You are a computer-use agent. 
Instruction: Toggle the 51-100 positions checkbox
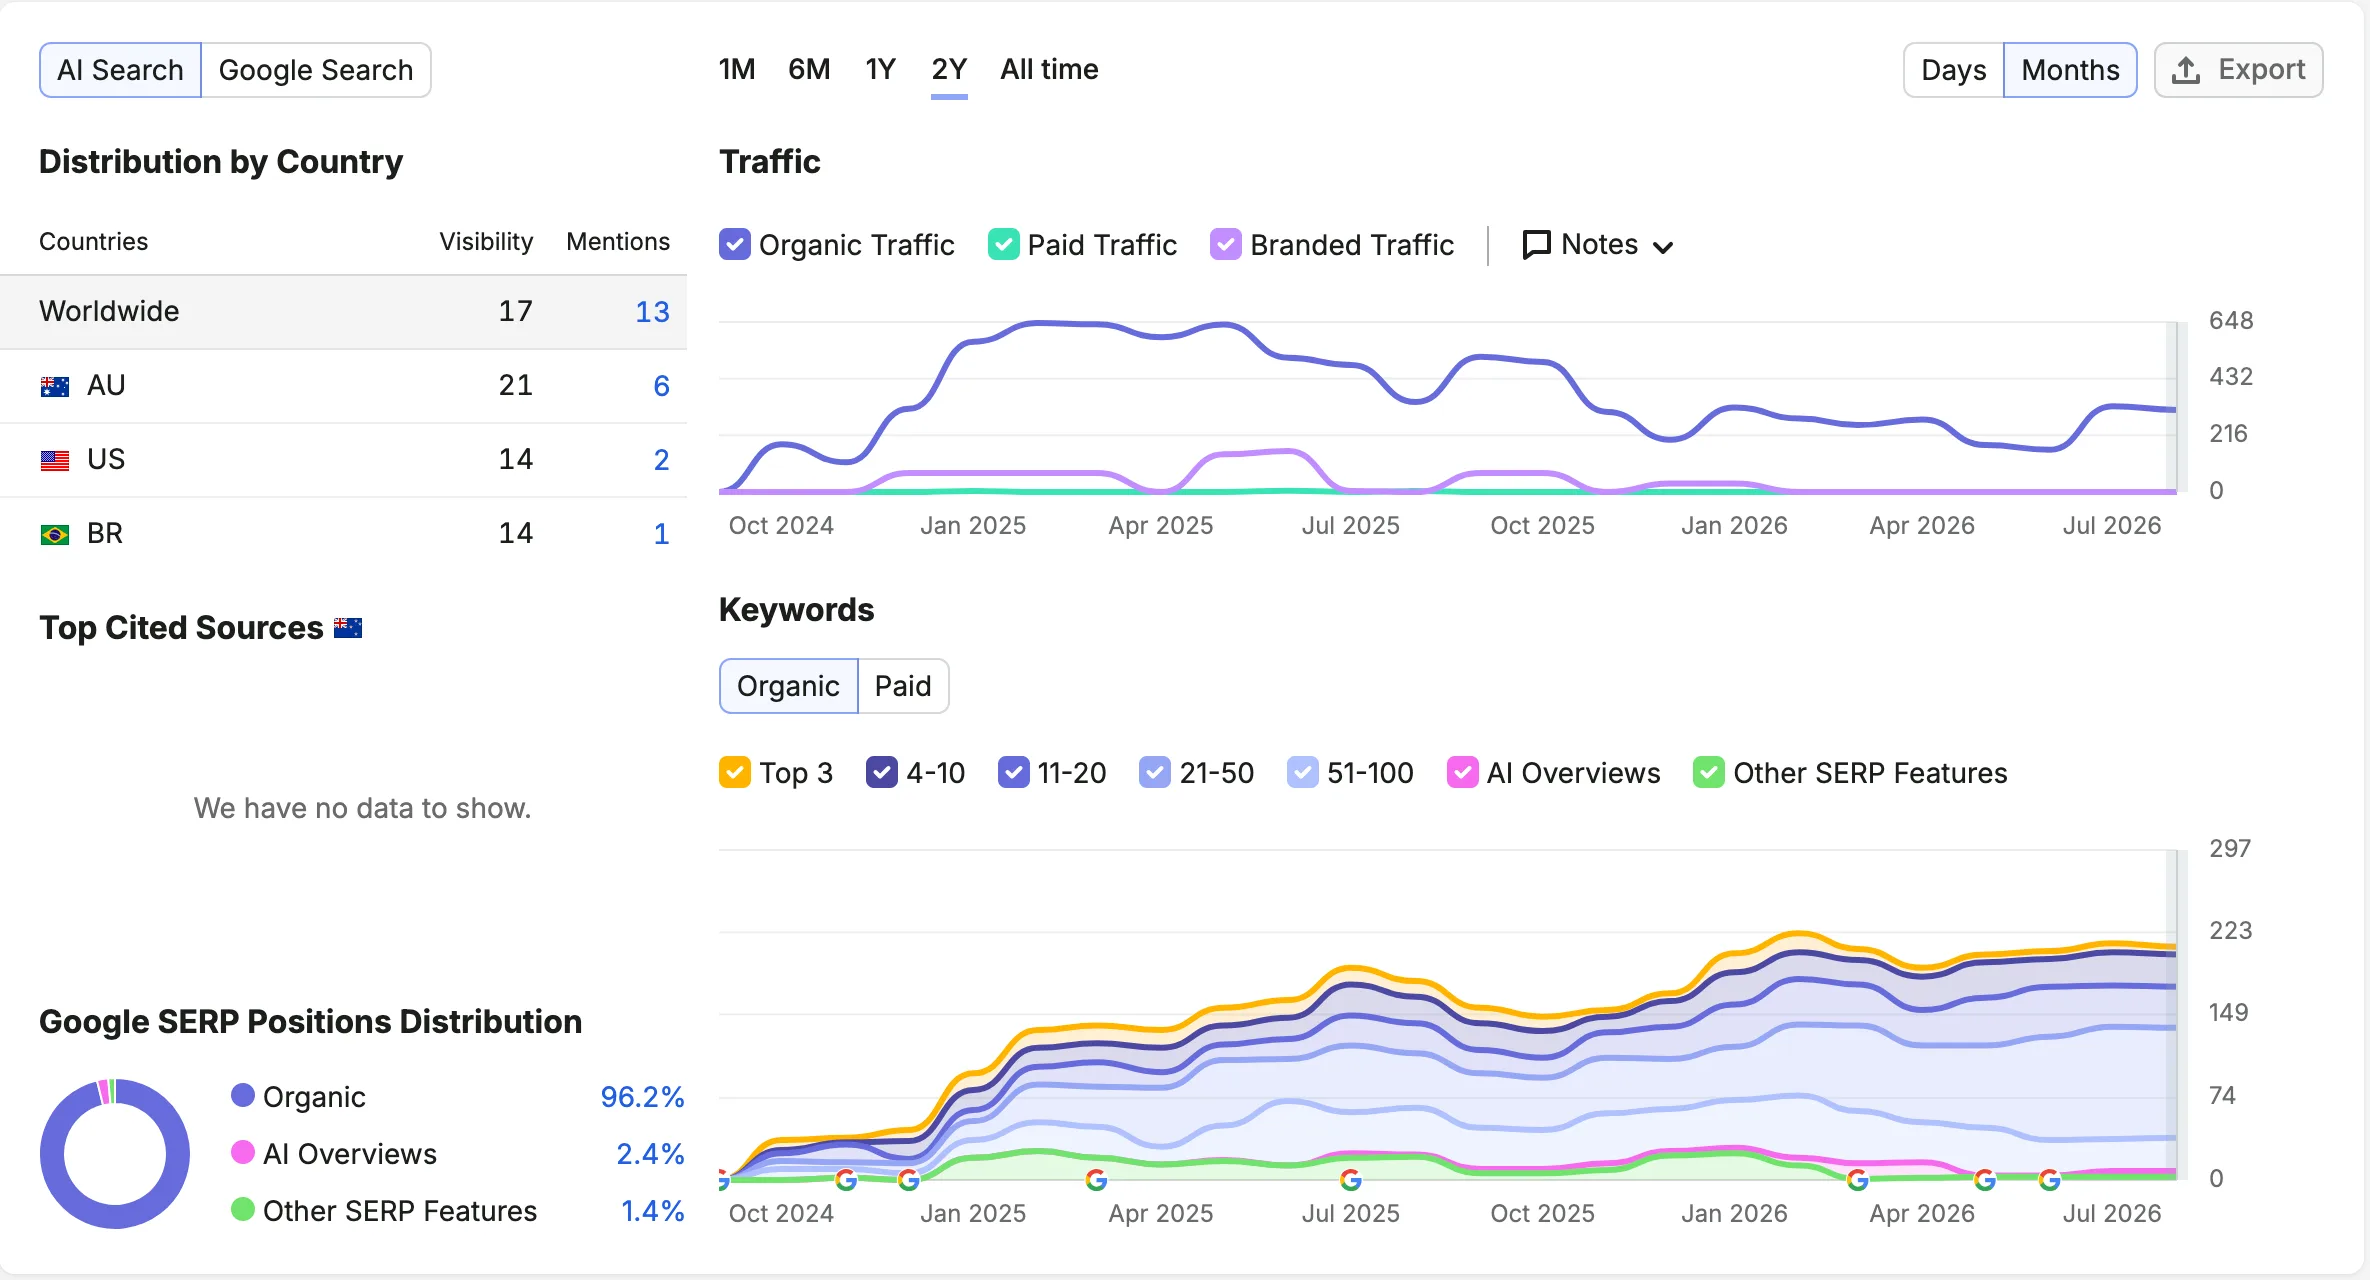(x=1303, y=773)
